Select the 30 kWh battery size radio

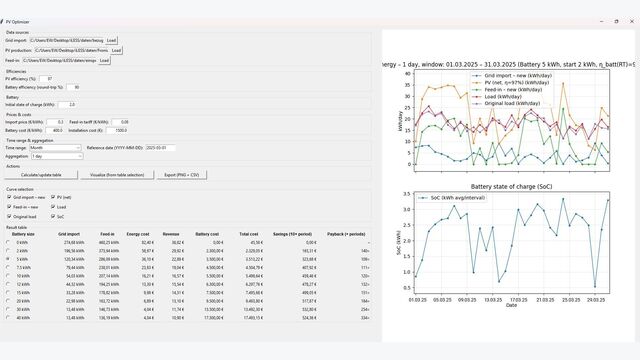click(x=8, y=309)
